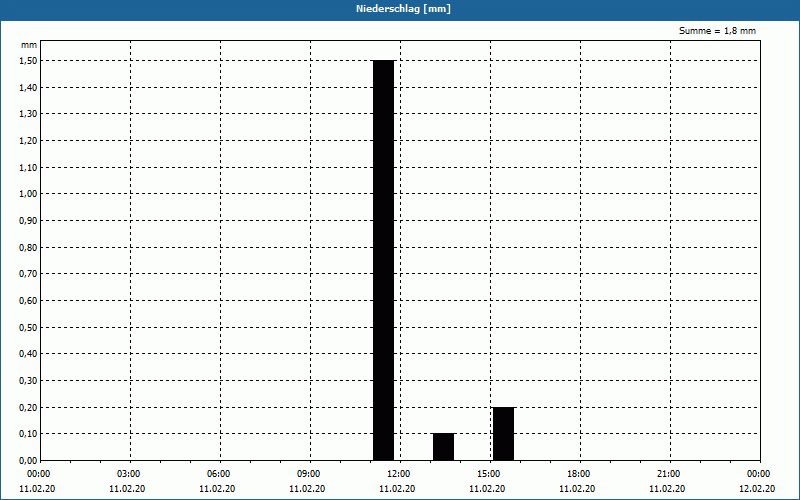Click the 06:00 time axis label
Viewport: 800px width, 500px height.
click(218, 474)
